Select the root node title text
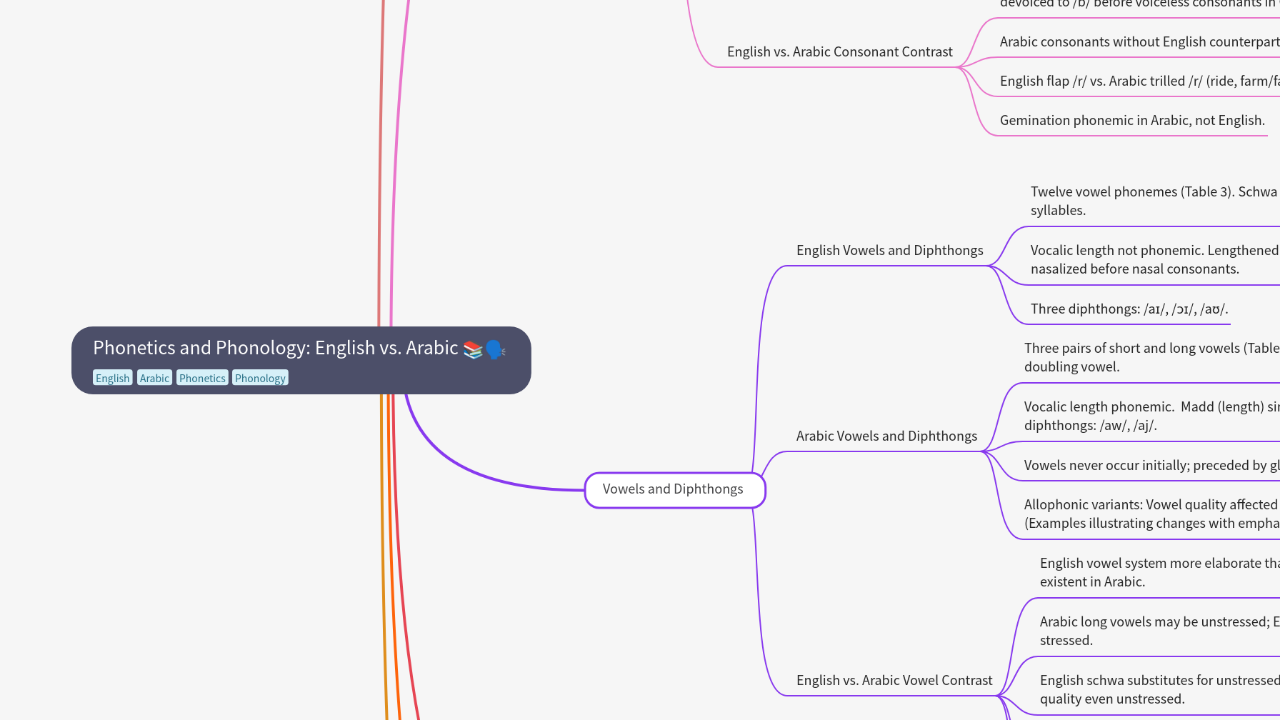Viewport: 1280px width, 720px height. tap(275, 348)
